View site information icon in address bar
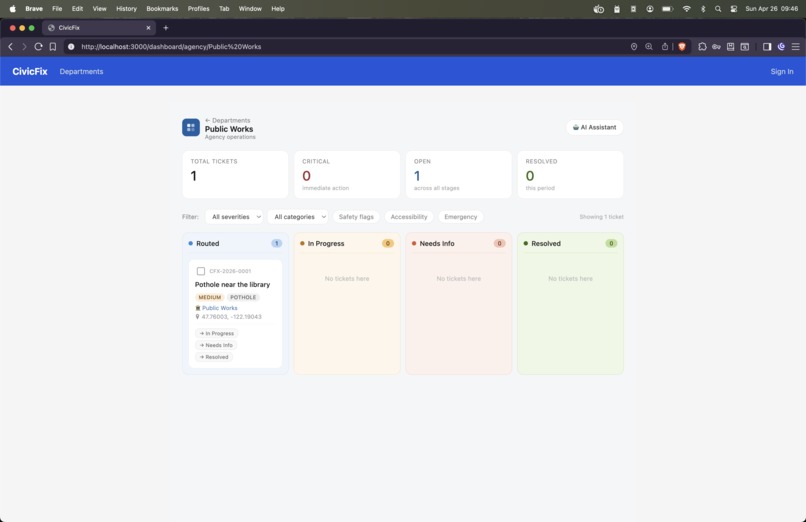806x522 pixels. coord(71,47)
